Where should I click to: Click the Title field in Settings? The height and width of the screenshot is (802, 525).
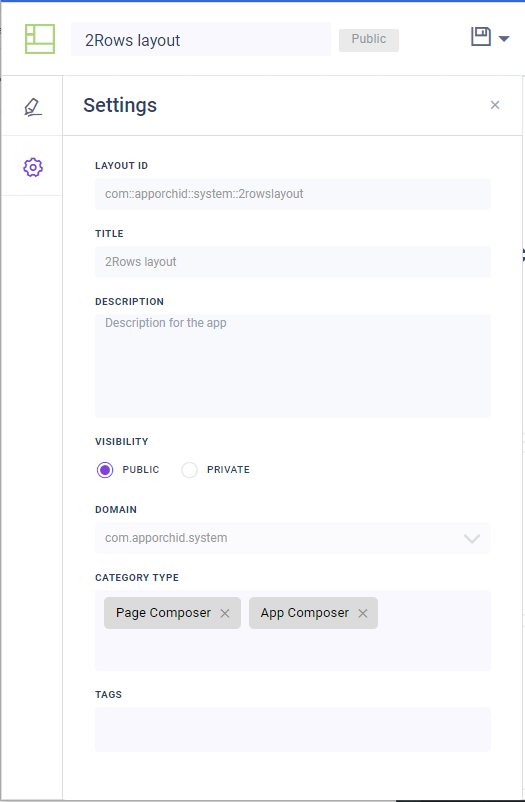point(293,262)
